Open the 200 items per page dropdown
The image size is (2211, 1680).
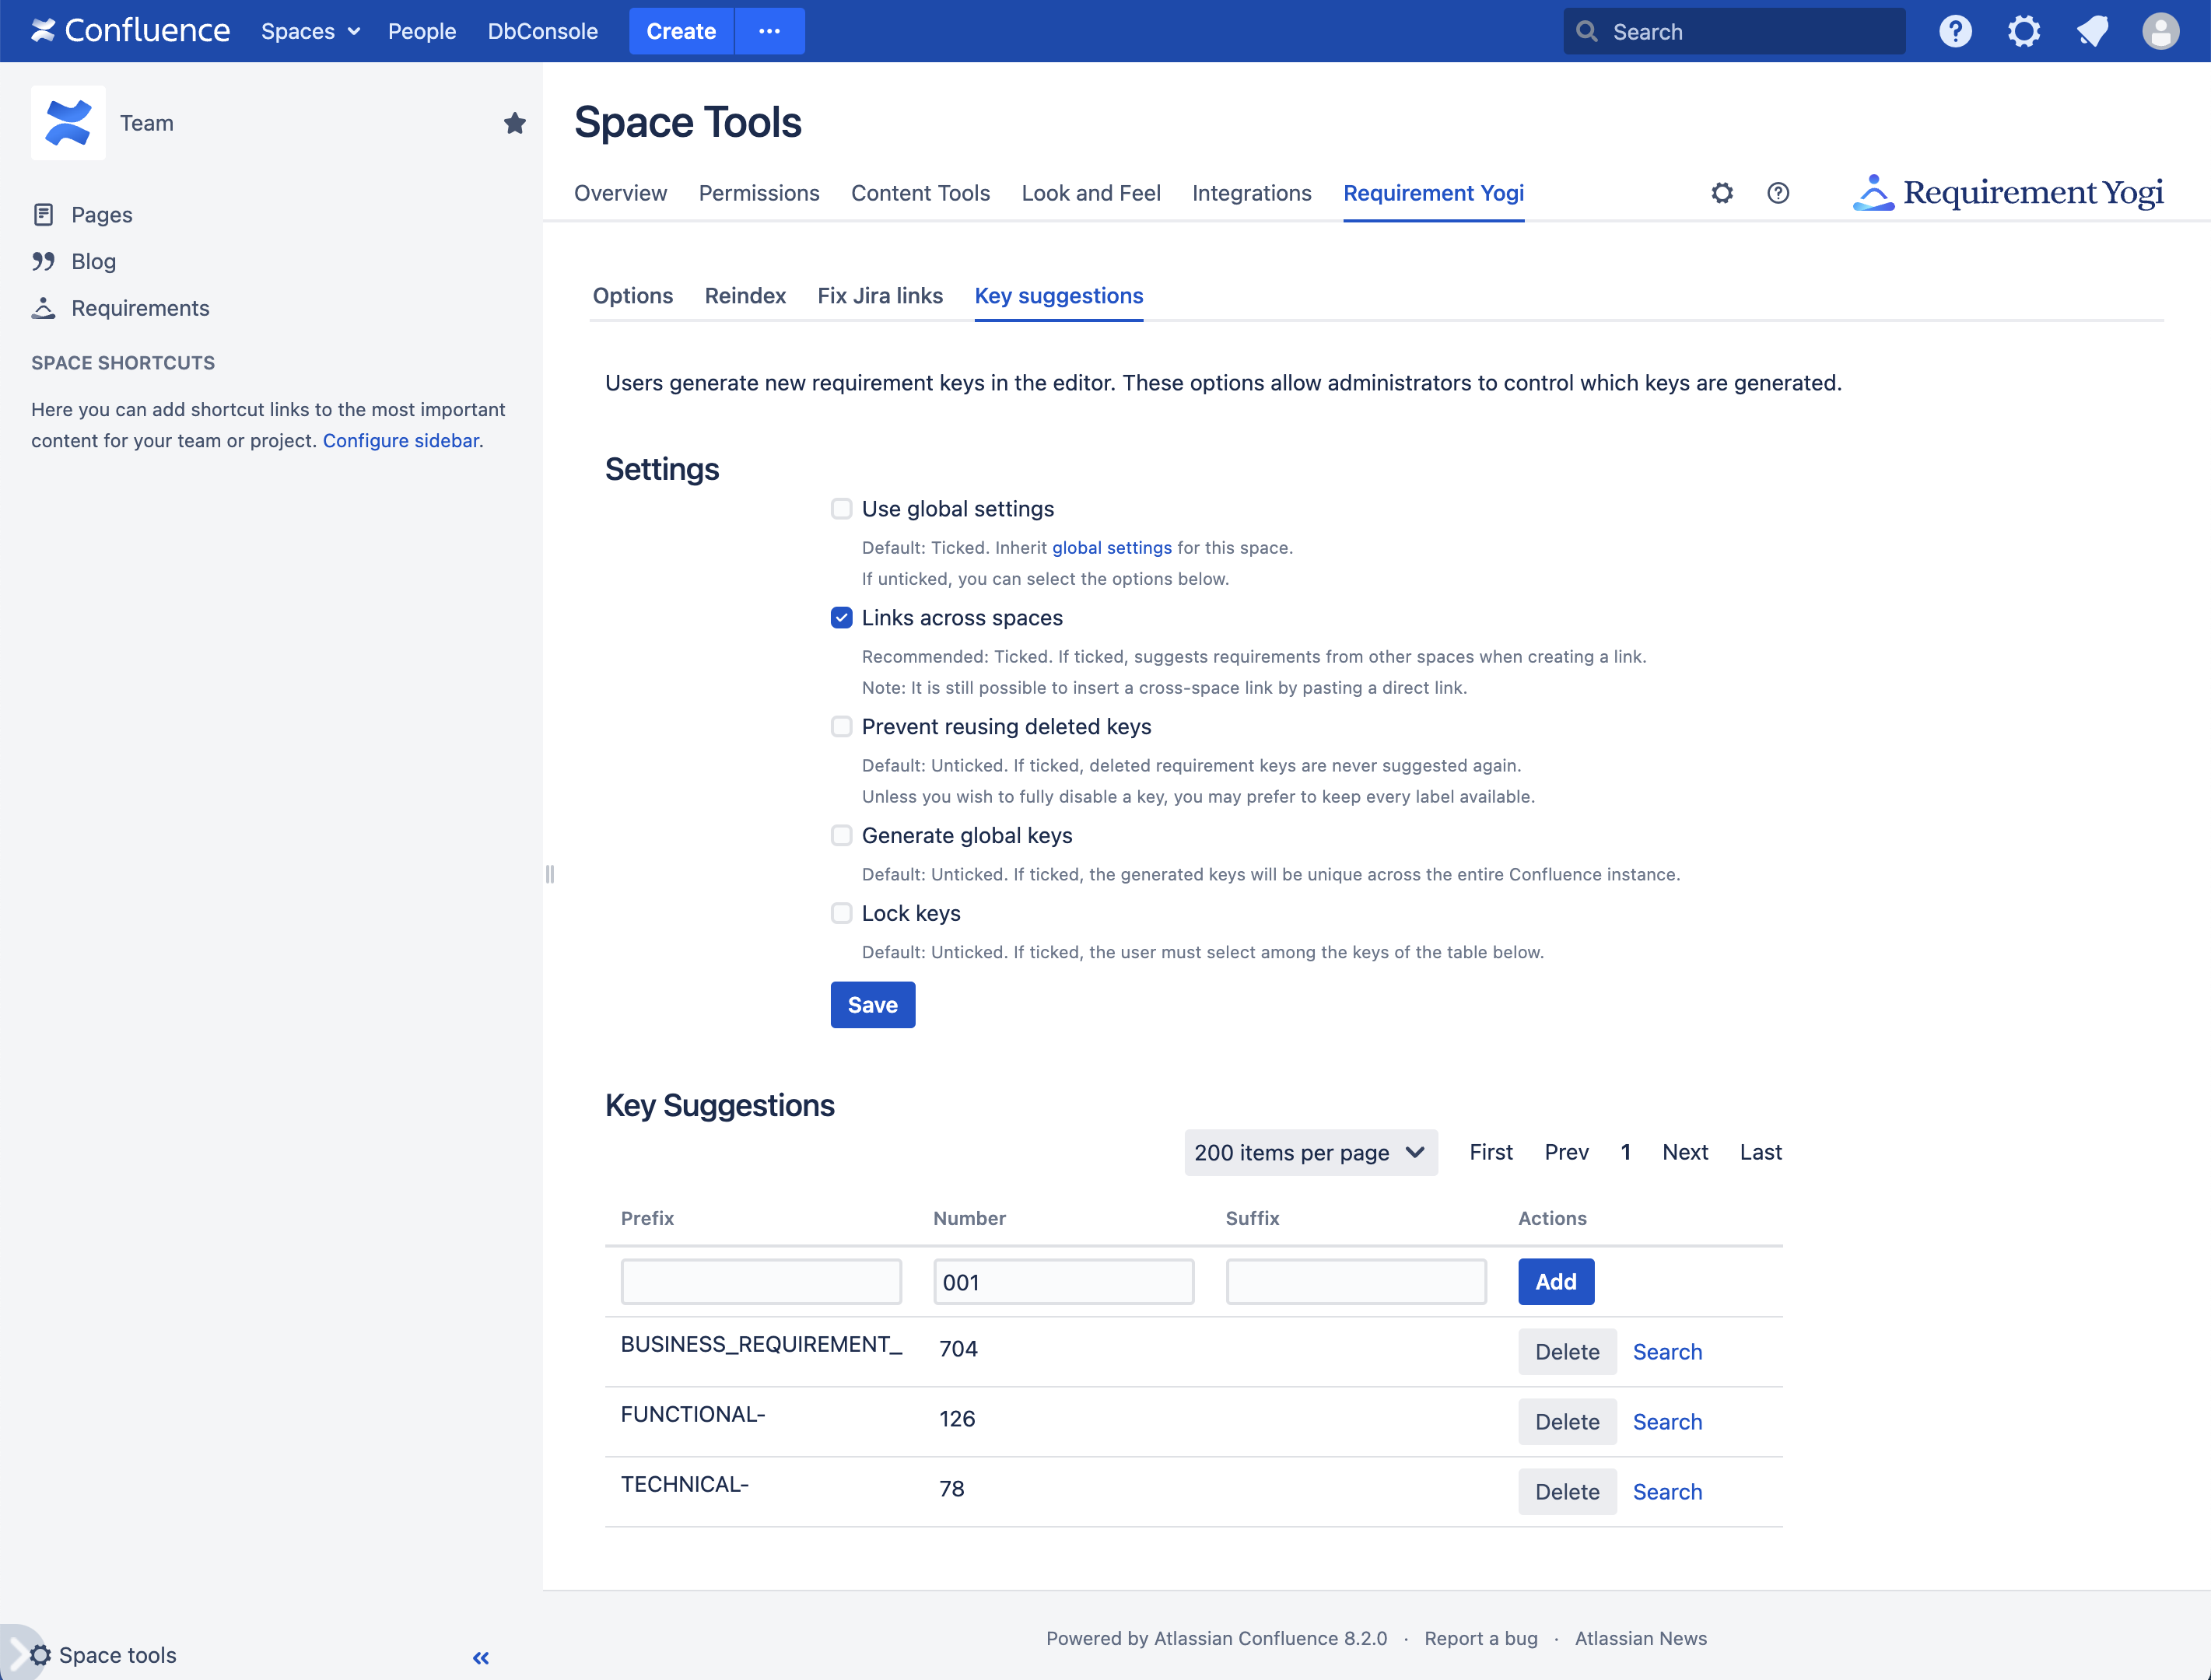click(1310, 1152)
